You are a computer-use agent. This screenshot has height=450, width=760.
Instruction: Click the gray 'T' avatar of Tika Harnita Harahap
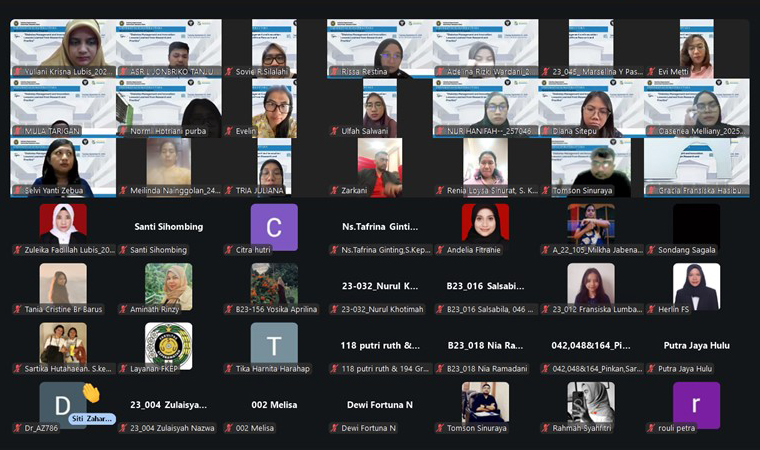coord(274,345)
